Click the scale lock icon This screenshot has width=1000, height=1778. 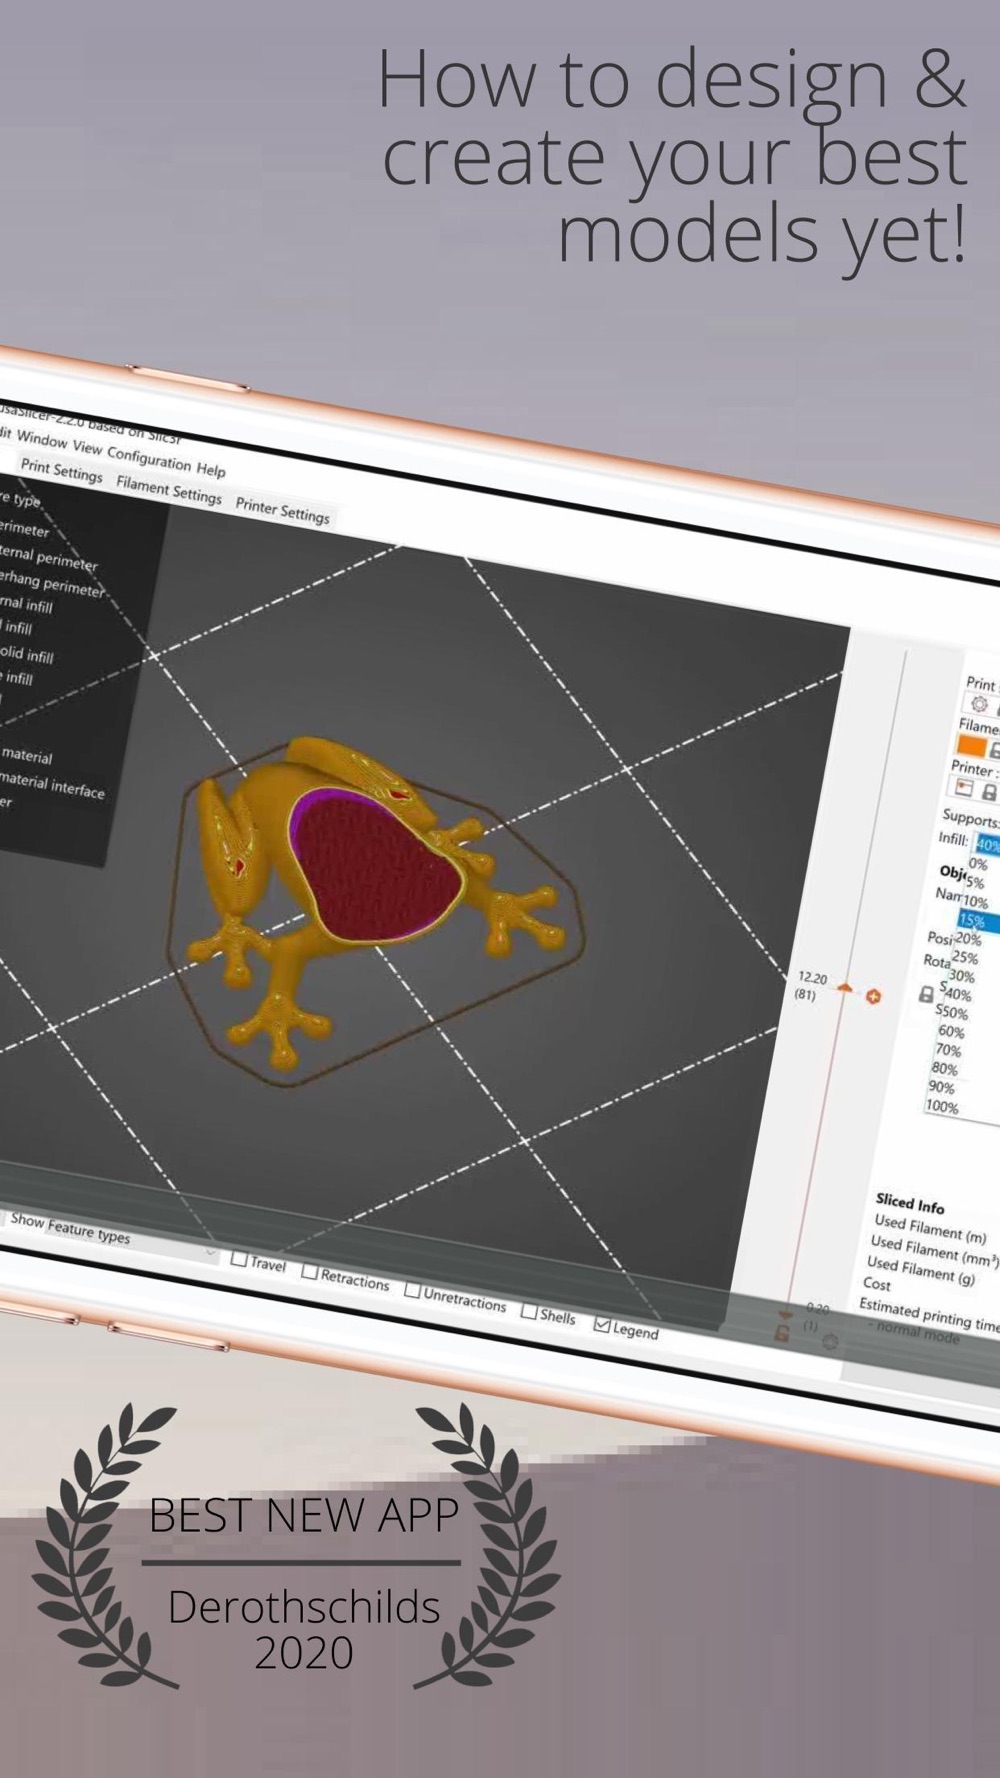926,994
